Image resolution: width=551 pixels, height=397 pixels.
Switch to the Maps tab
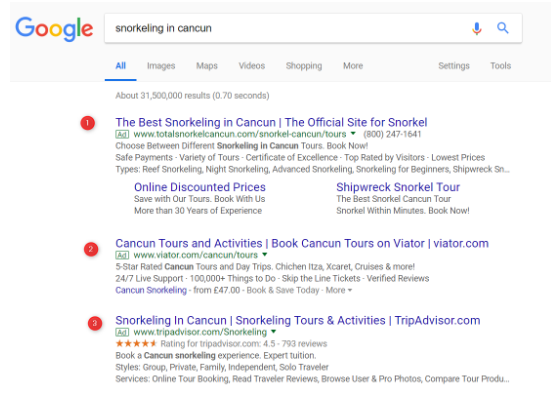click(207, 66)
